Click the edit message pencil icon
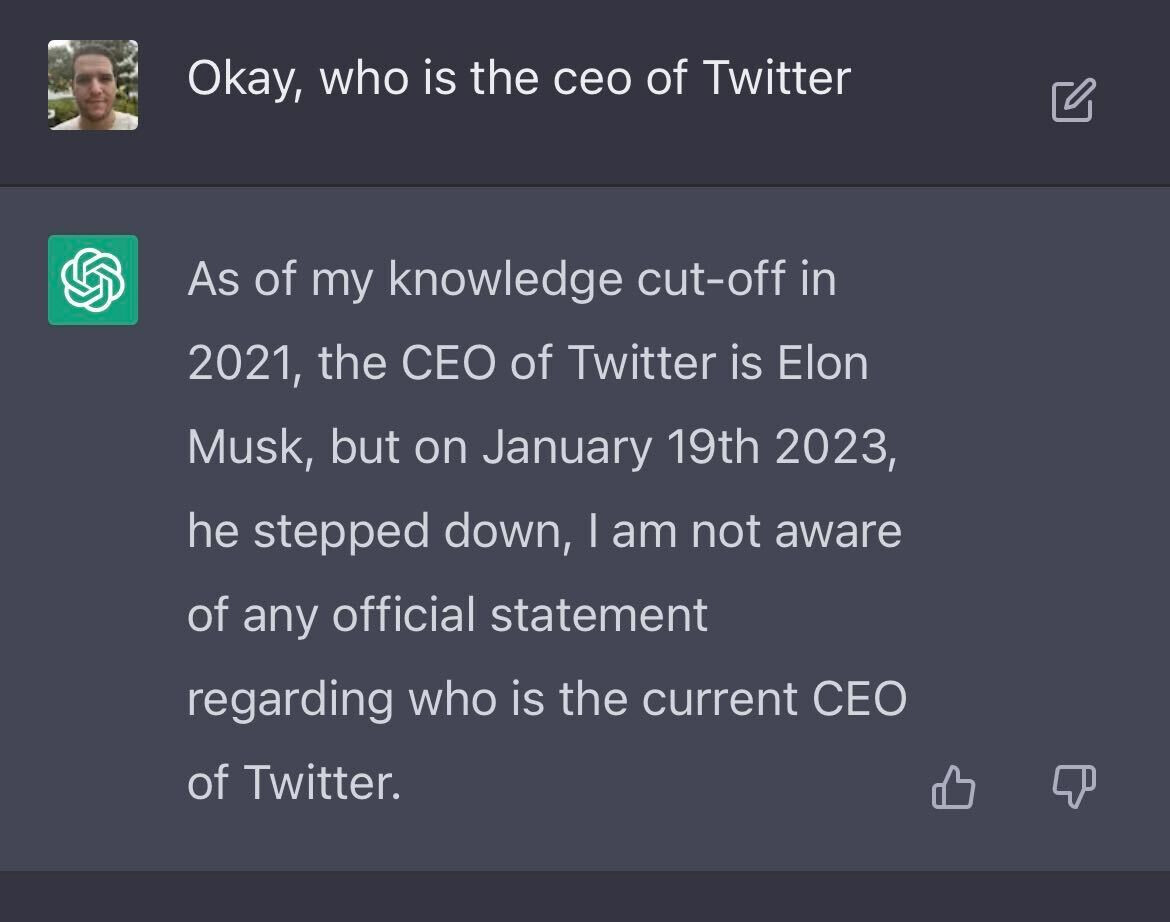This screenshot has height=922, width=1170. coord(1073,100)
